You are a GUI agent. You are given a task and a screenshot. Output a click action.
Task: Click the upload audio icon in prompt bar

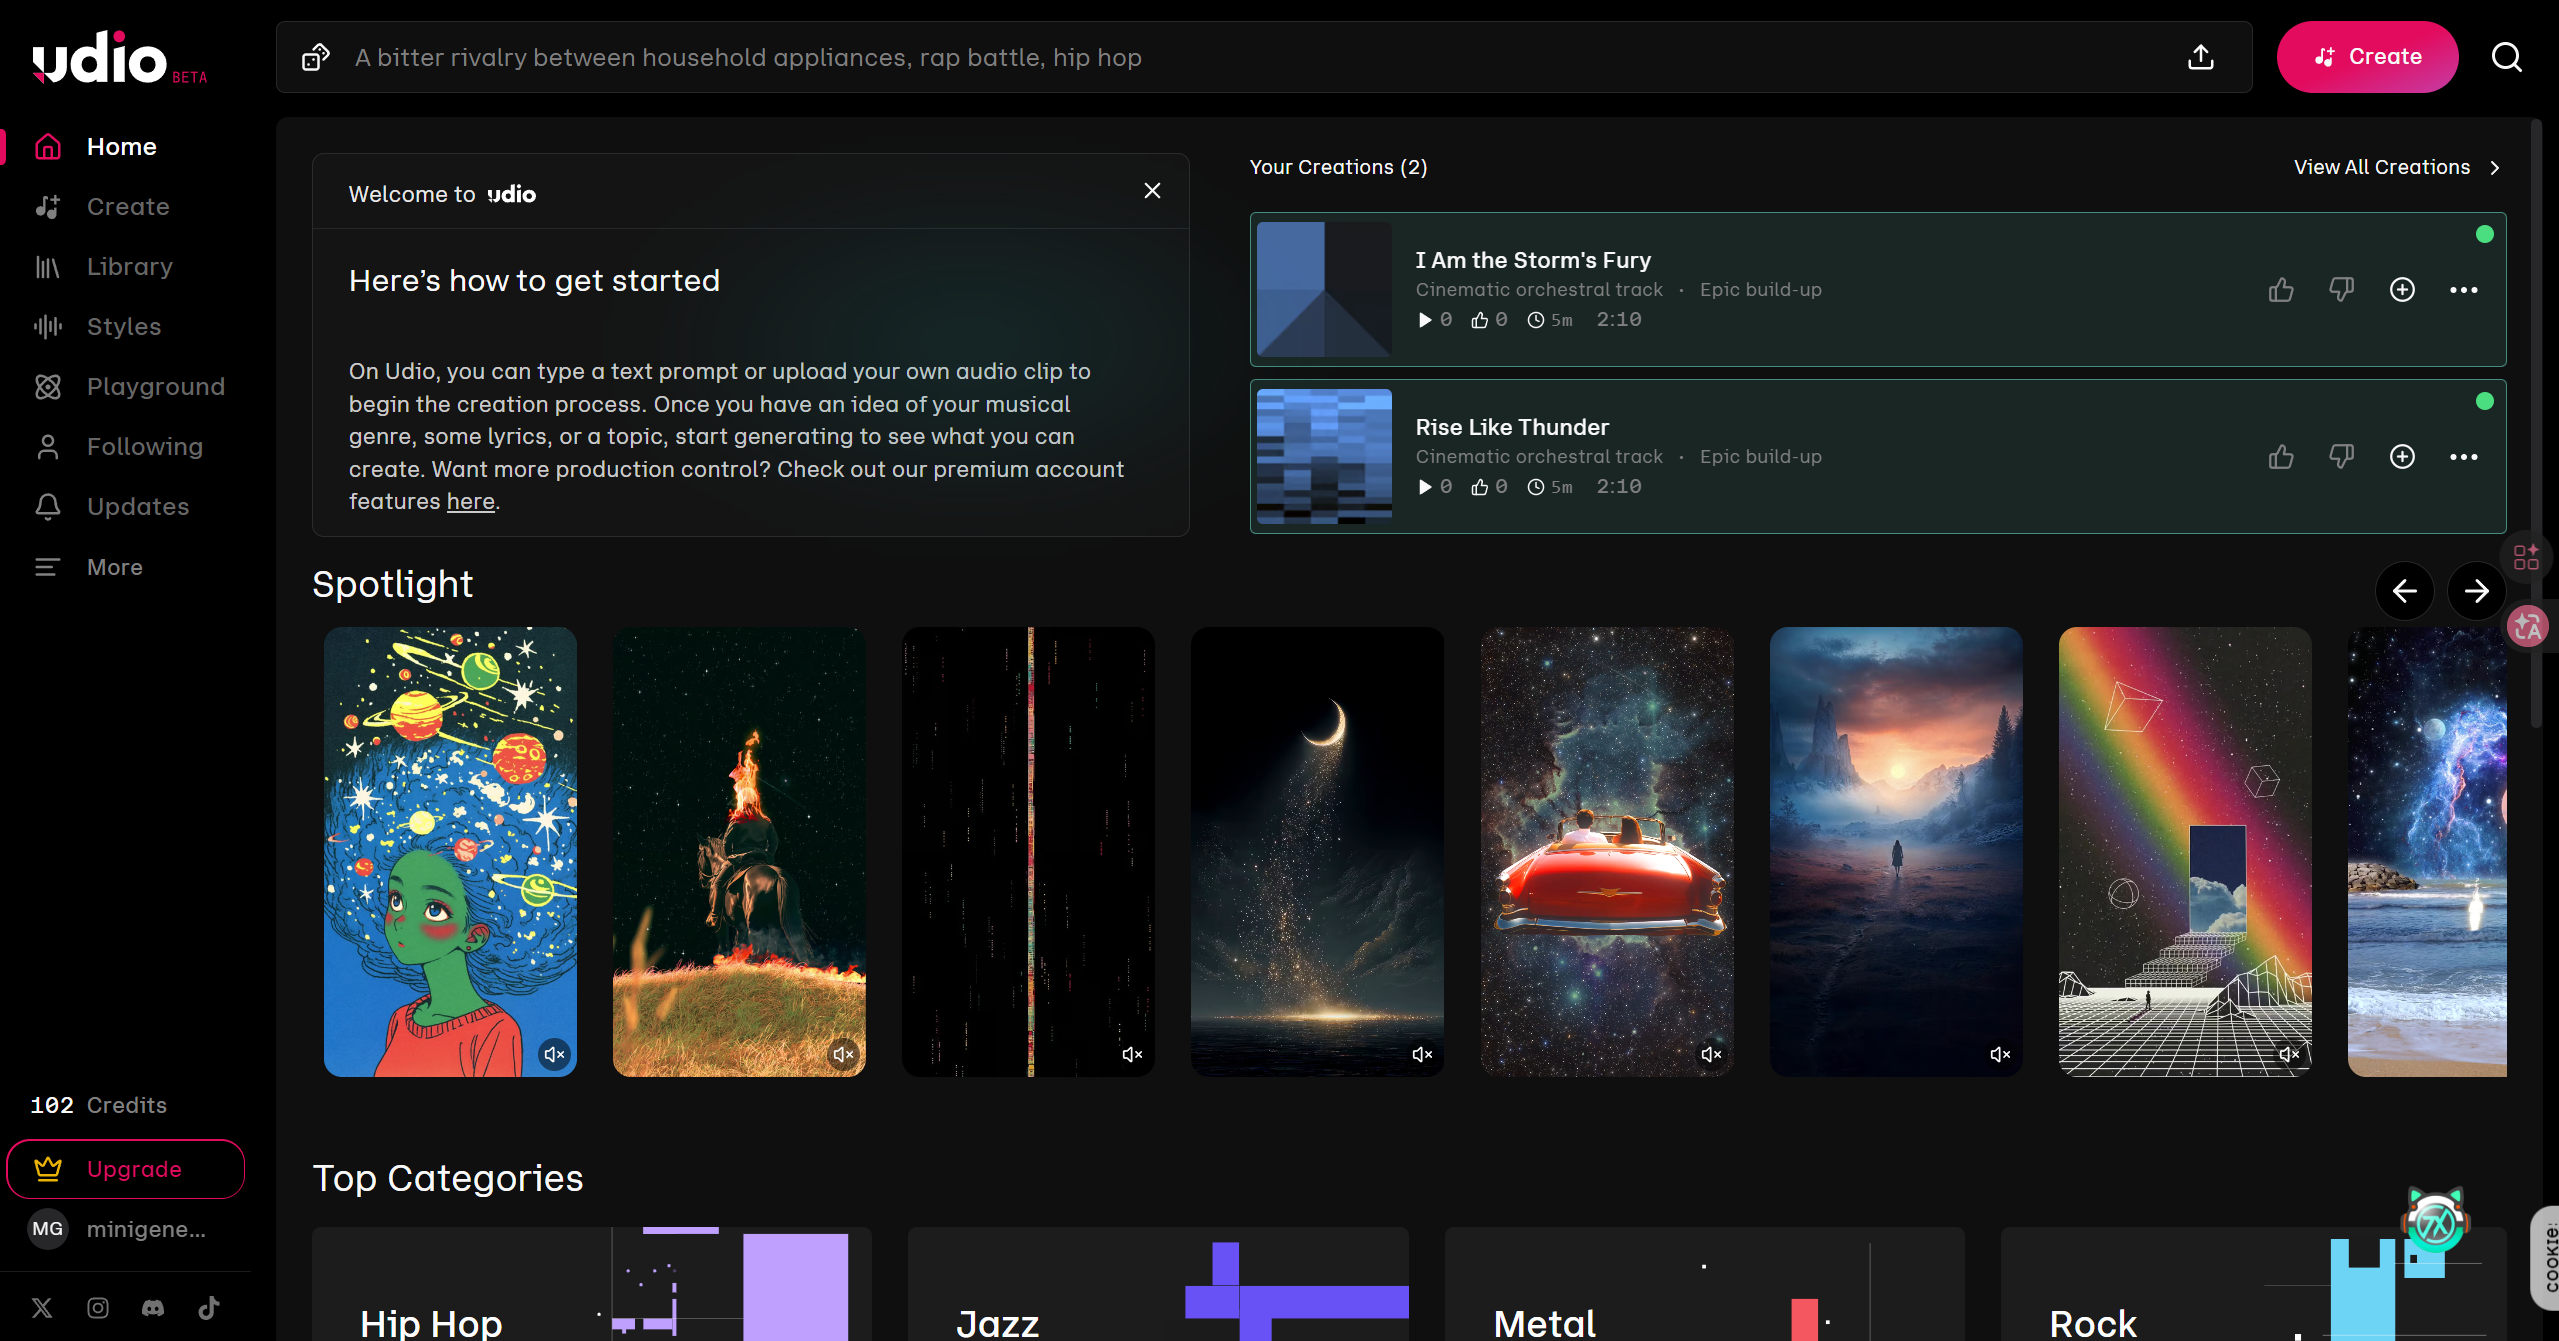(2200, 58)
